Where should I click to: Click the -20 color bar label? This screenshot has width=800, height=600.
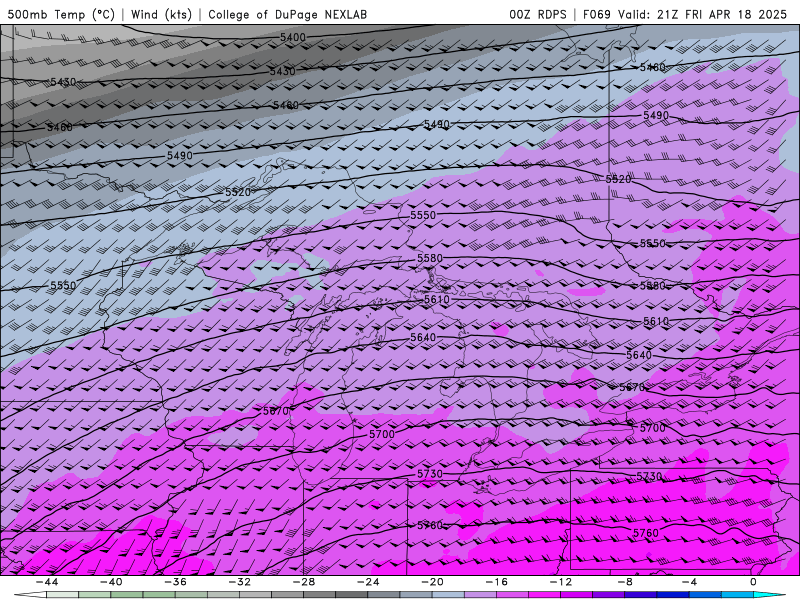(432, 582)
